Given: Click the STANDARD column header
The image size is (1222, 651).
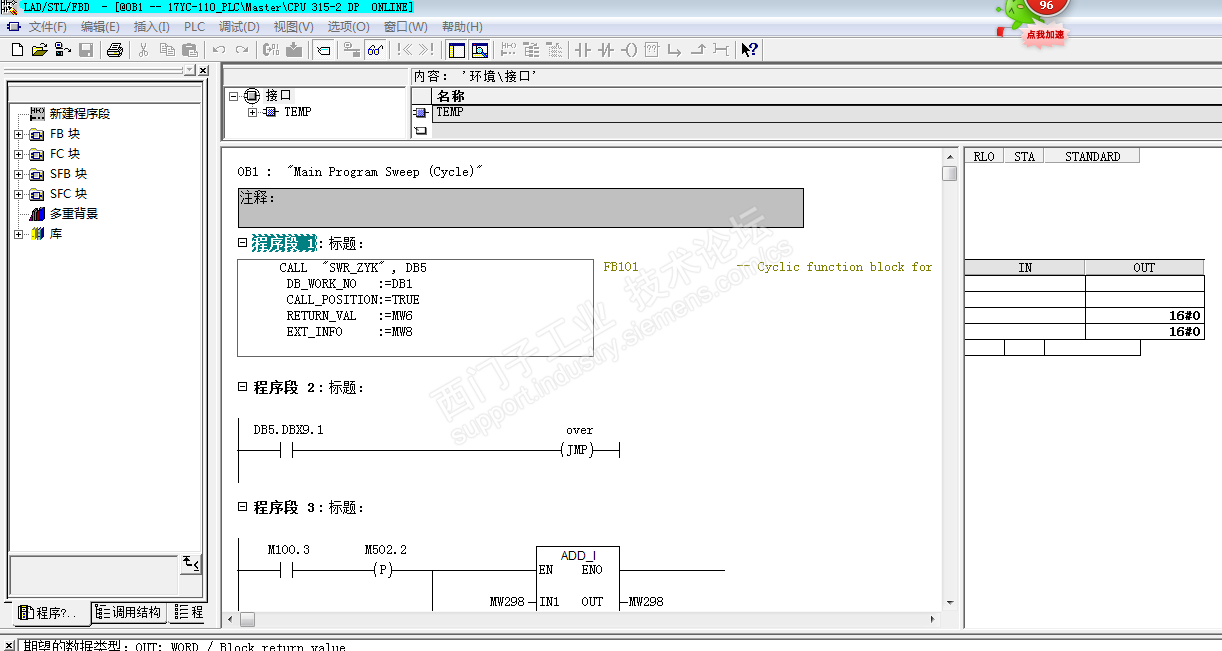Looking at the screenshot, I should [x=1092, y=156].
